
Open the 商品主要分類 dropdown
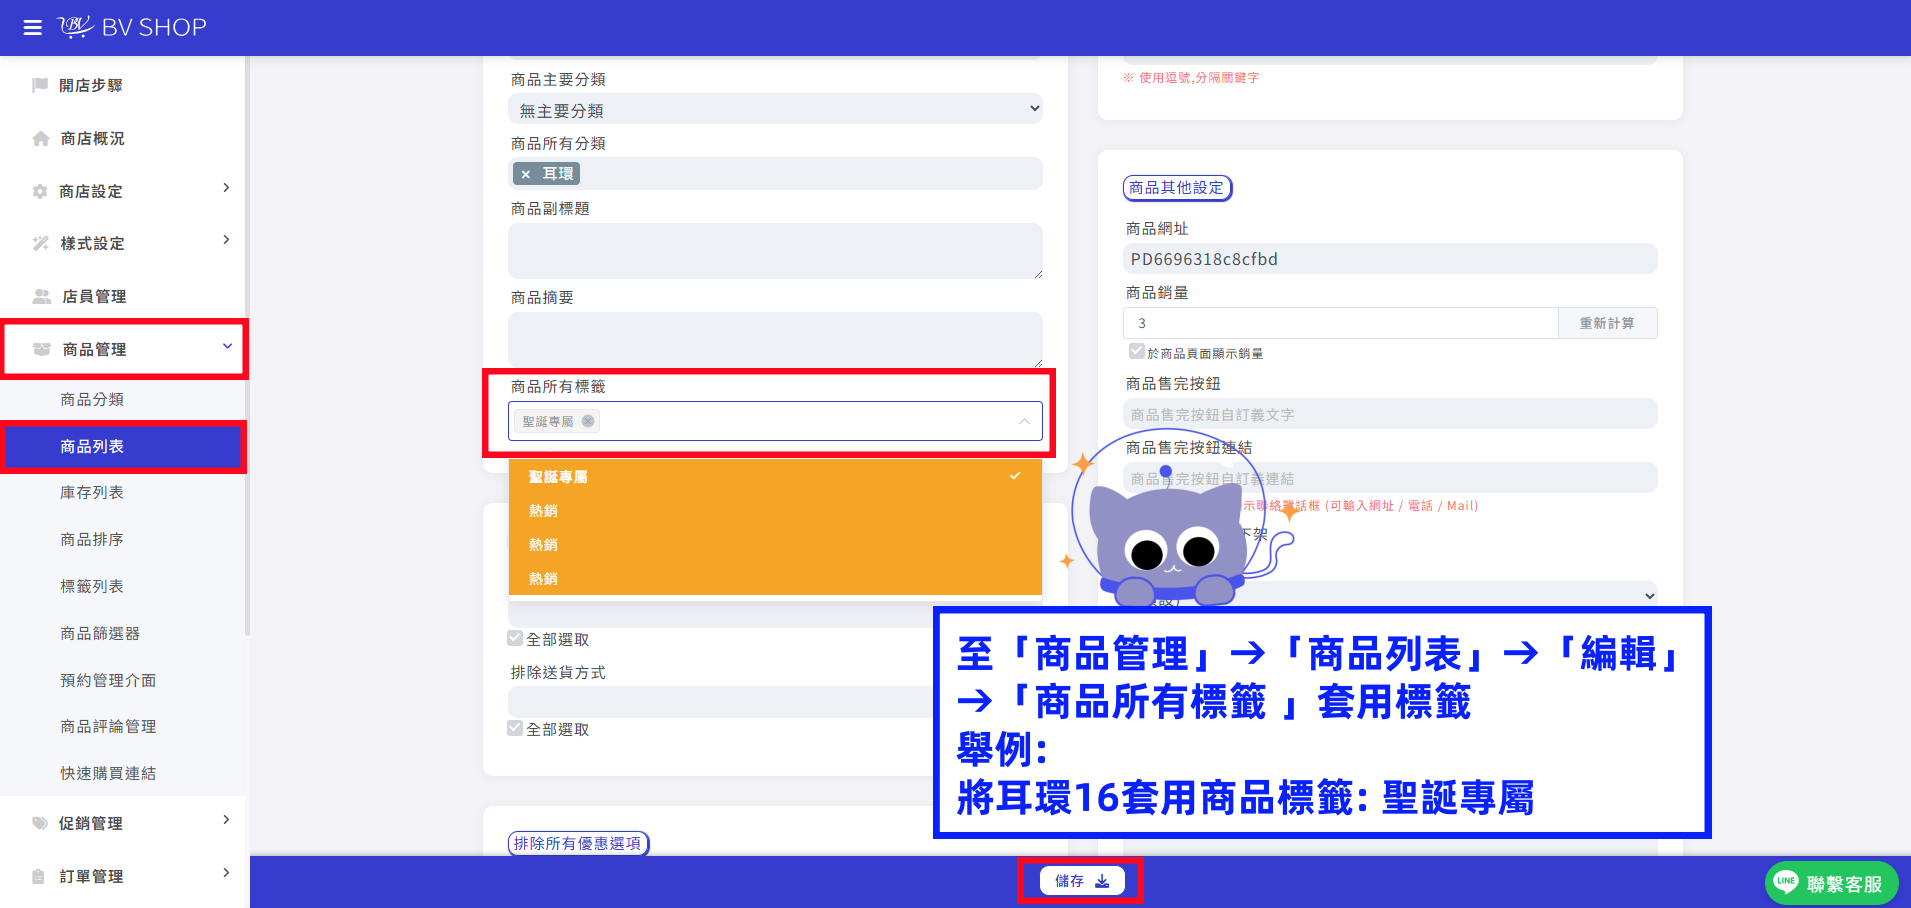(775, 109)
